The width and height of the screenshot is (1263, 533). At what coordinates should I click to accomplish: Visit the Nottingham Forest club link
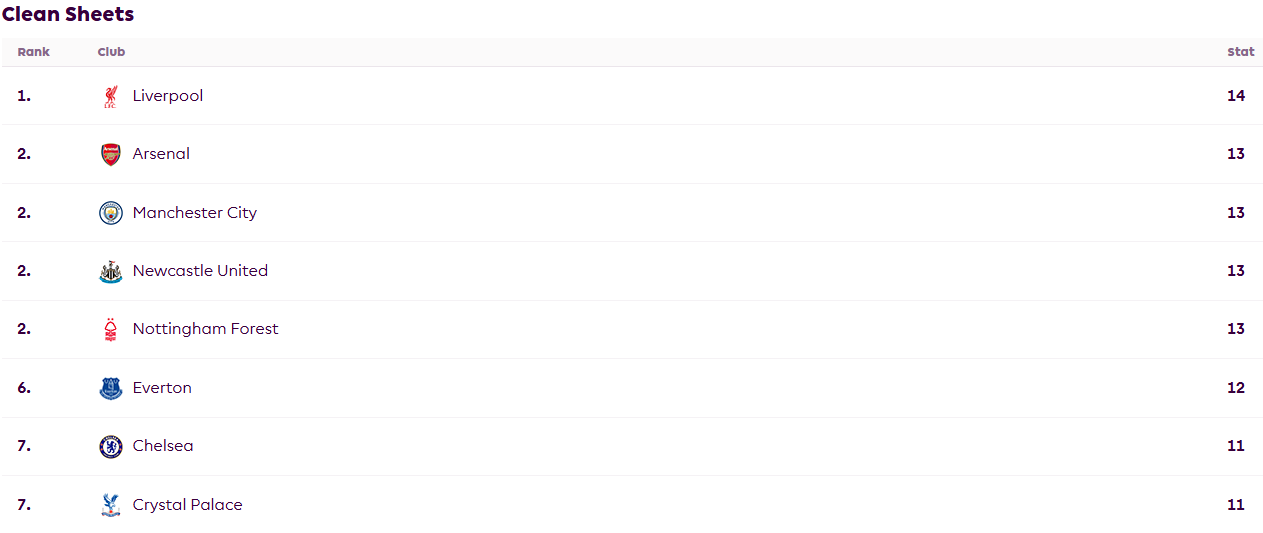206,329
